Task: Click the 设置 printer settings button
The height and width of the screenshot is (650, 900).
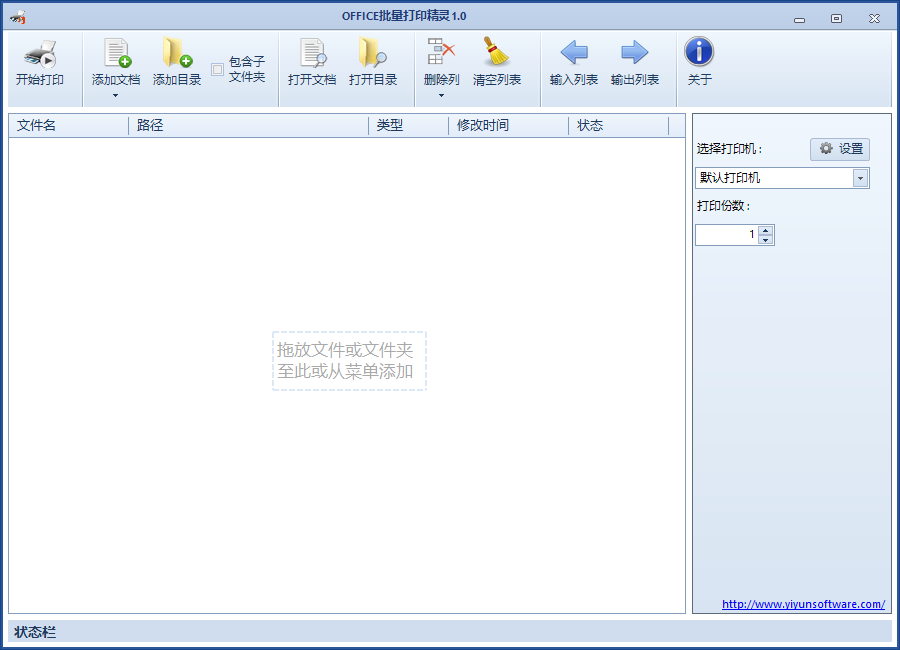Action: pyautogui.click(x=839, y=149)
